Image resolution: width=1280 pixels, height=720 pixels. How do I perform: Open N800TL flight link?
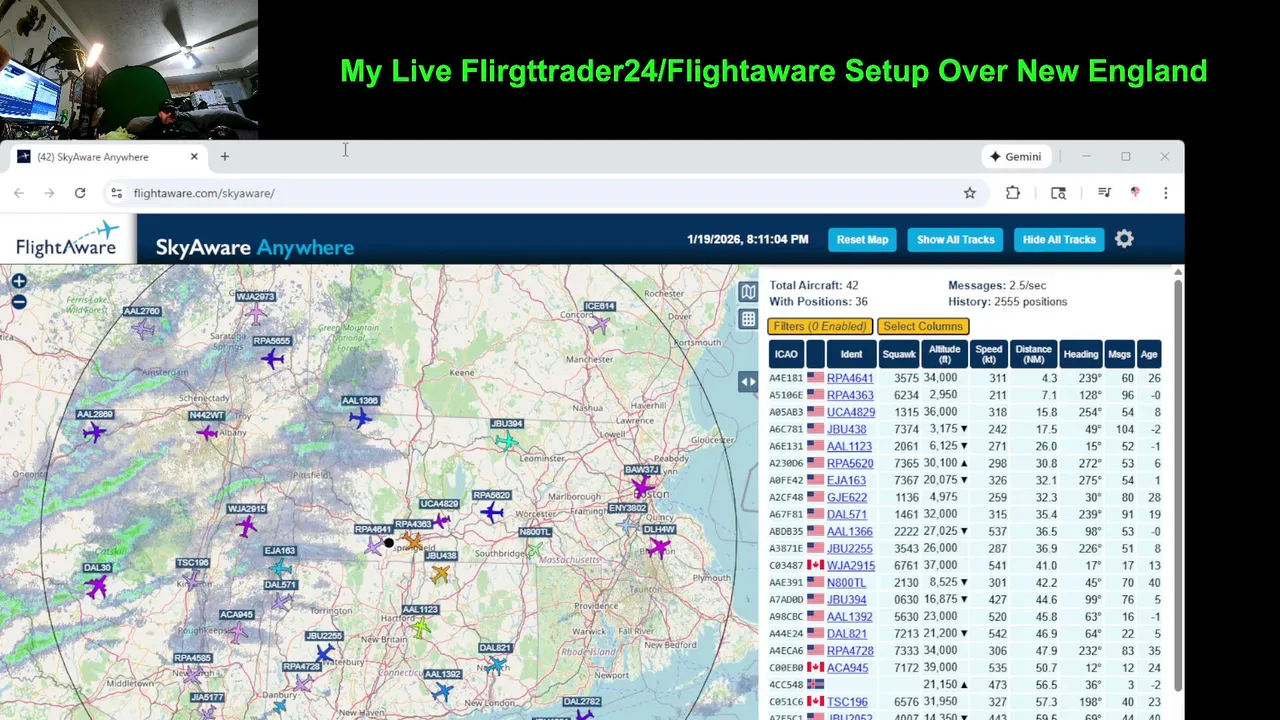coord(847,582)
